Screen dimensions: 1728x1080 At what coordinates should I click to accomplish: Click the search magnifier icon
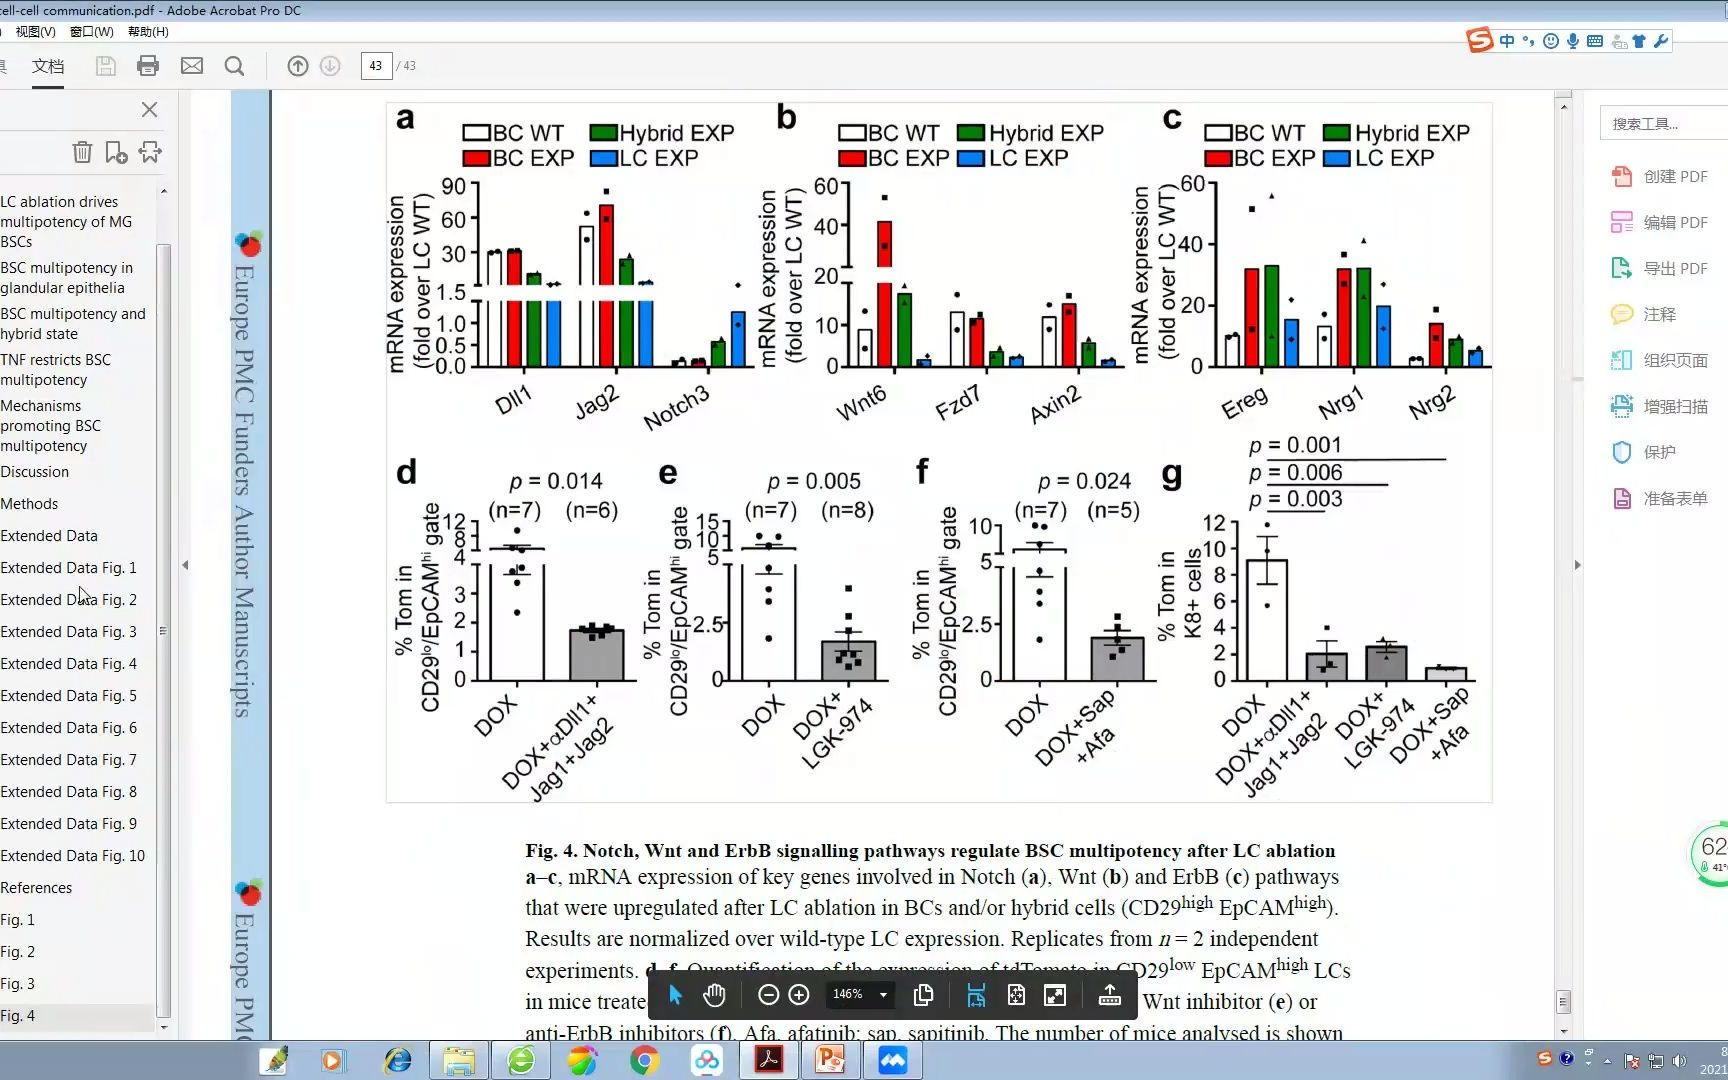(234, 66)
